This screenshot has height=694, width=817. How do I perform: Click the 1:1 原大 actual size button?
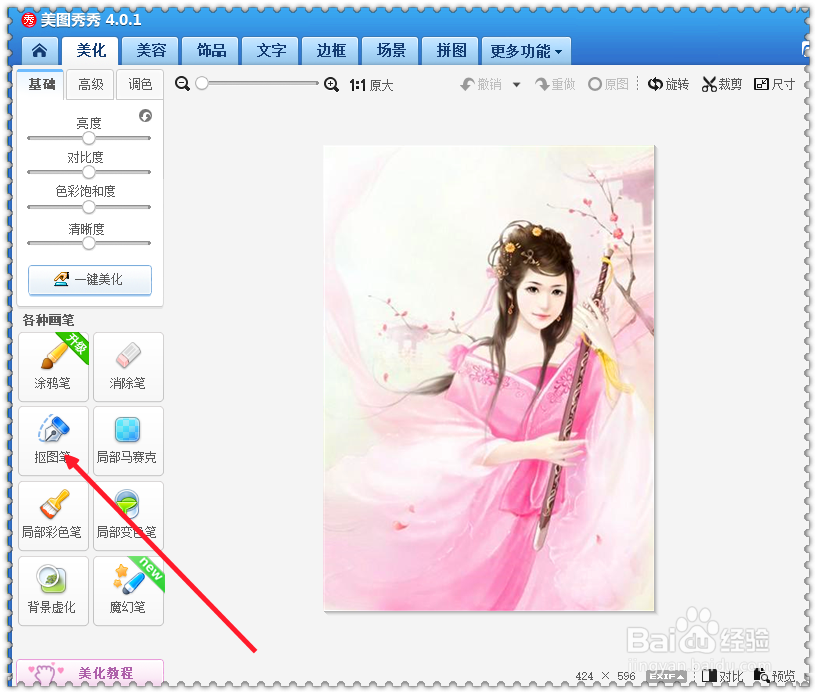pos(371,85)
